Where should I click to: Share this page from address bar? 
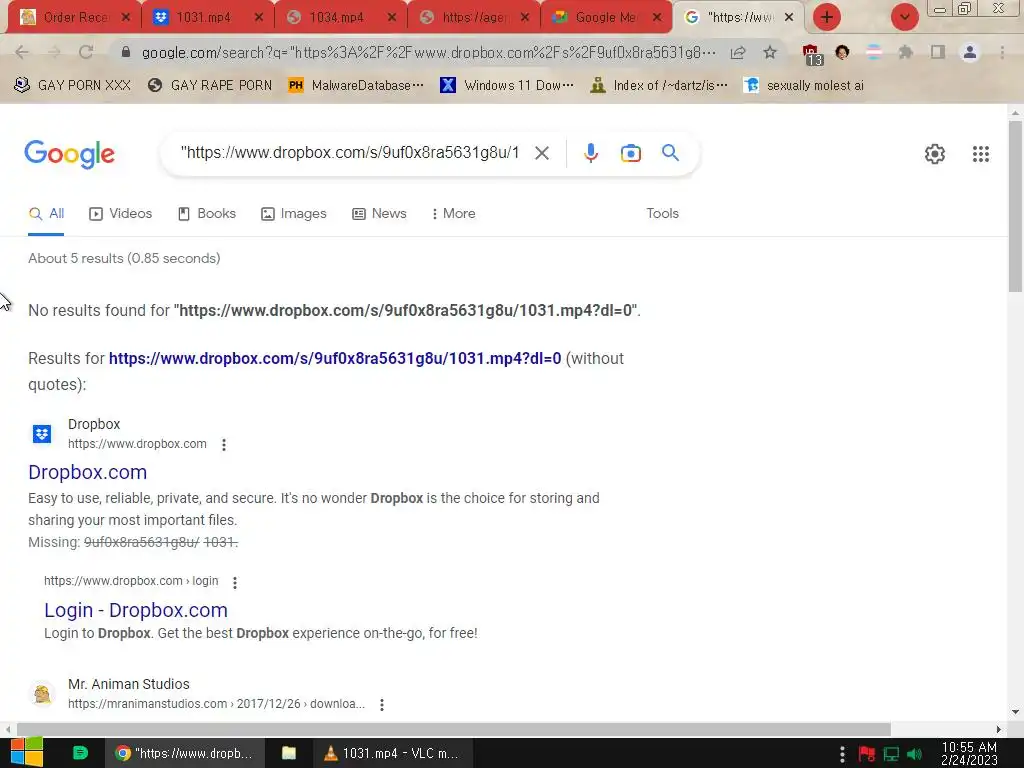[738, 52]
